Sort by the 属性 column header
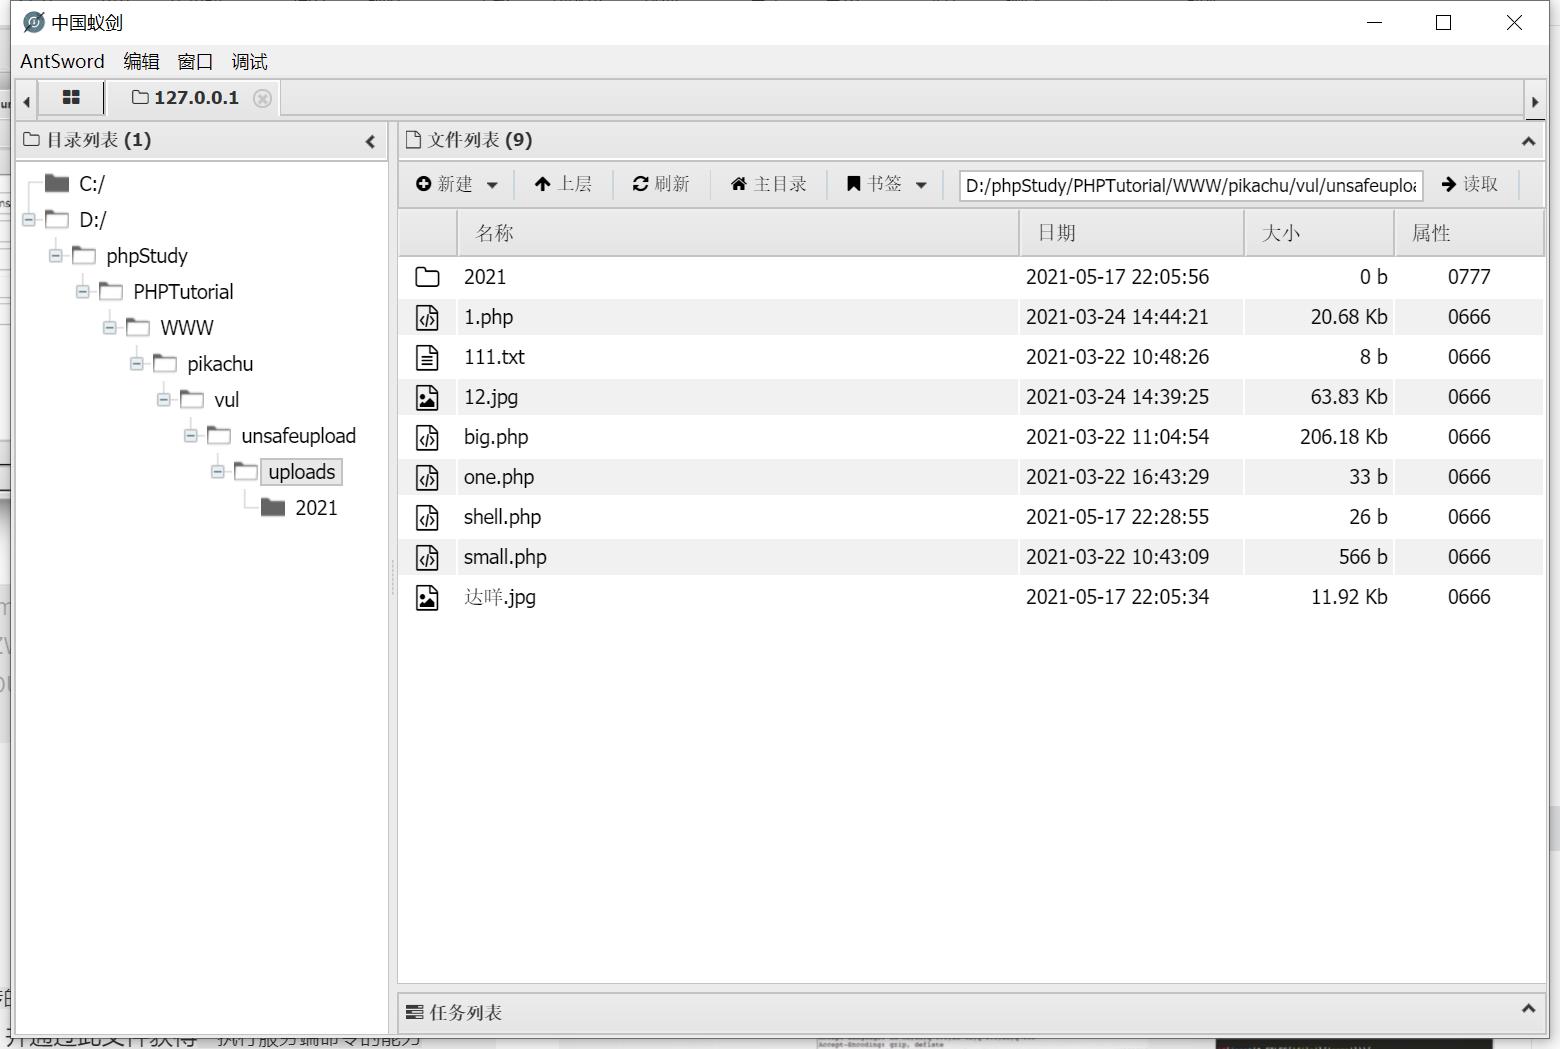 pos(1469,233)
